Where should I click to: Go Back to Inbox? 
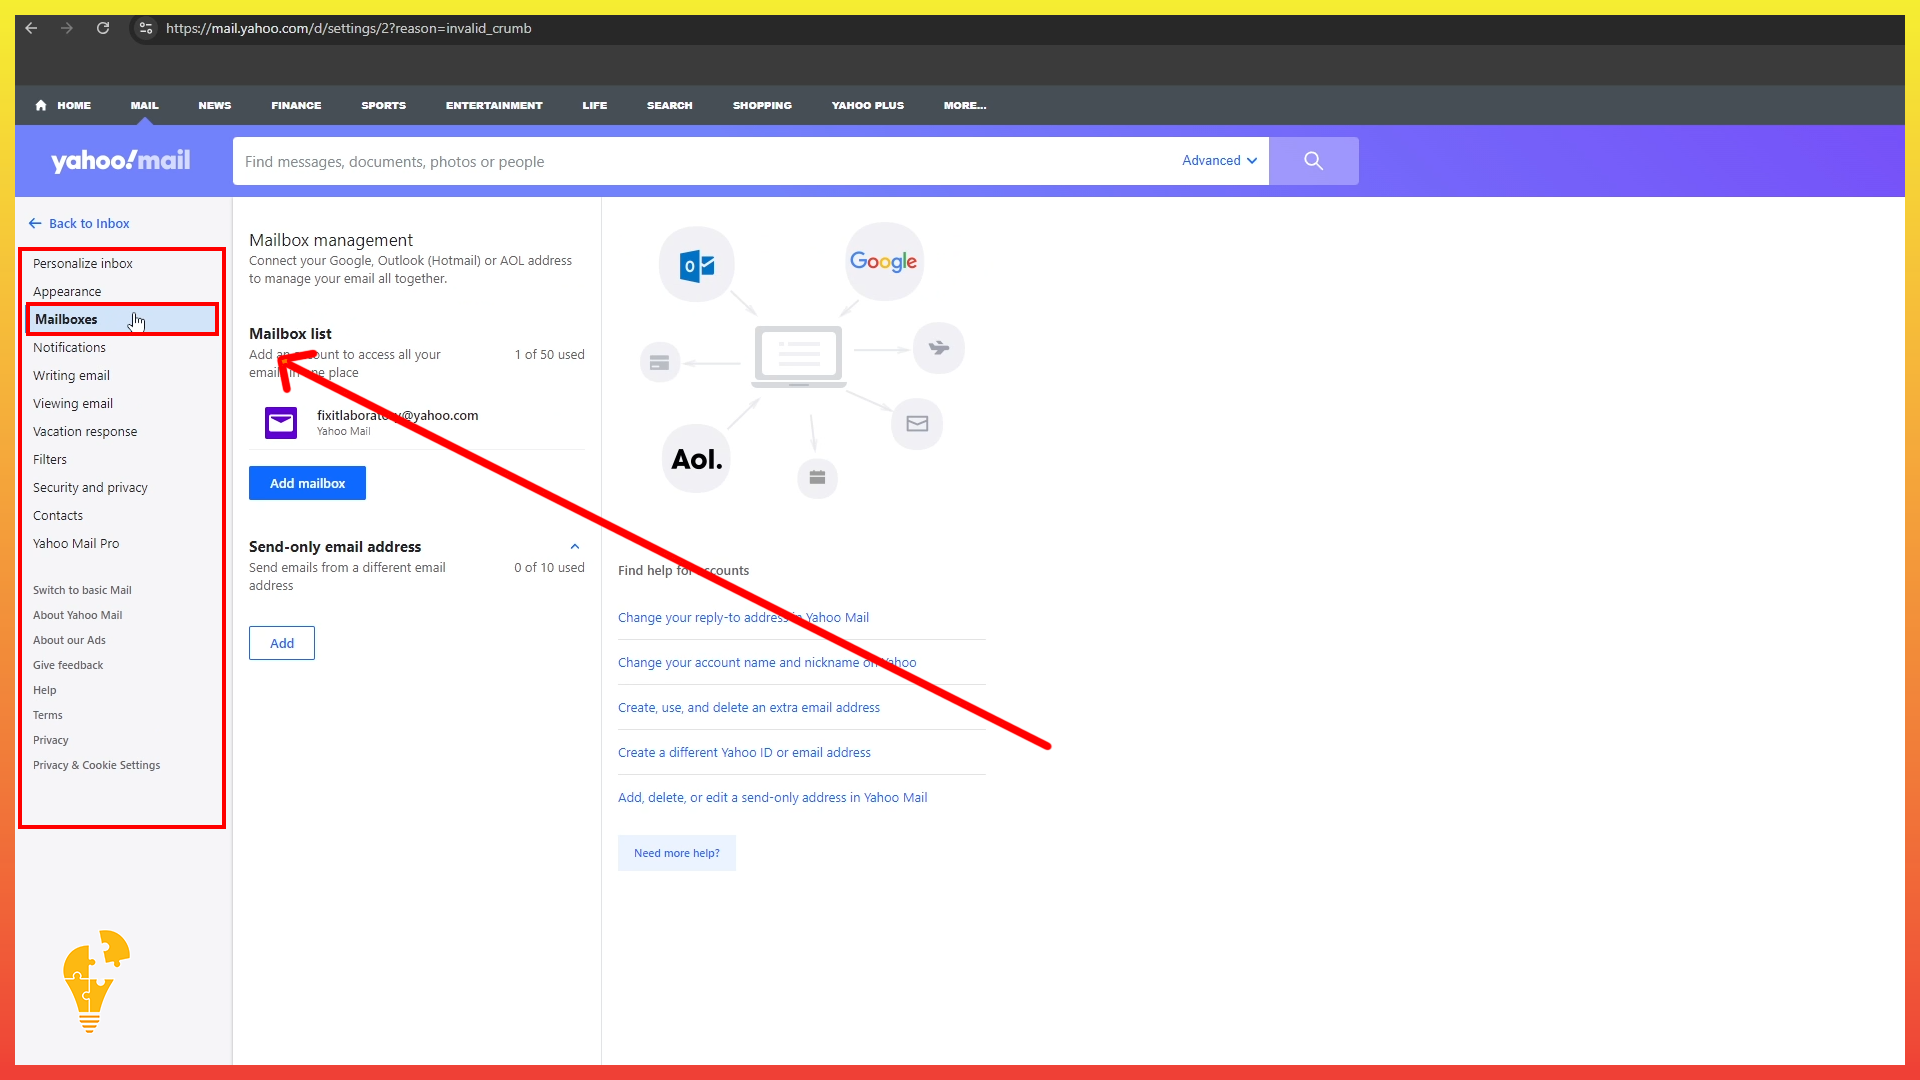80,223
